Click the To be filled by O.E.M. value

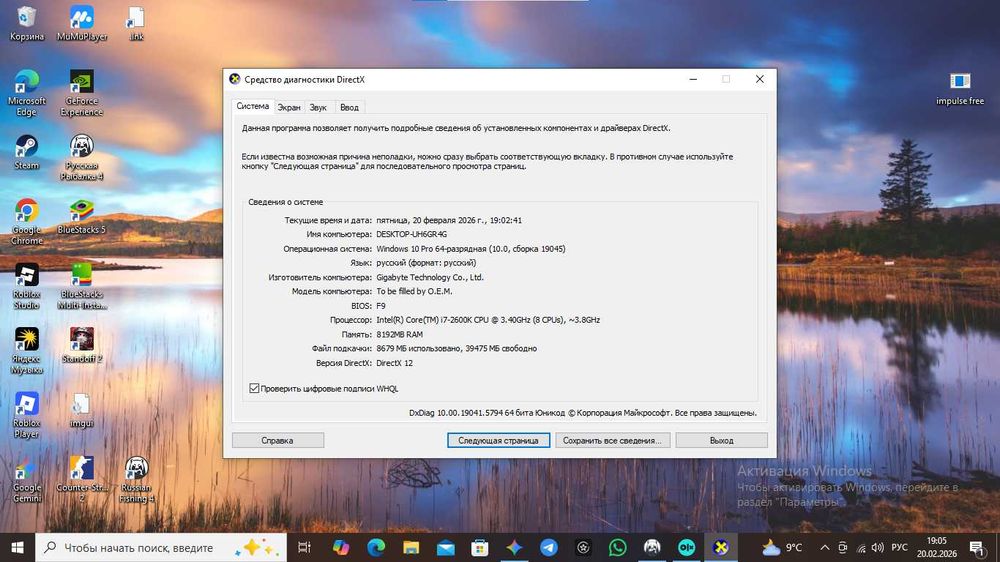[x=414, y=291]
